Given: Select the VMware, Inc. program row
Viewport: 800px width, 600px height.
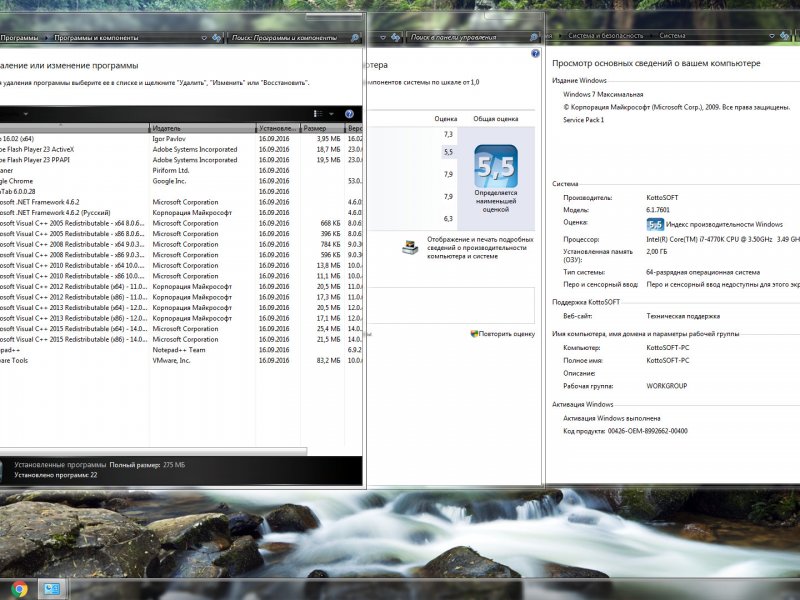Looking at the screenshot, I should (x=181, y=360).
